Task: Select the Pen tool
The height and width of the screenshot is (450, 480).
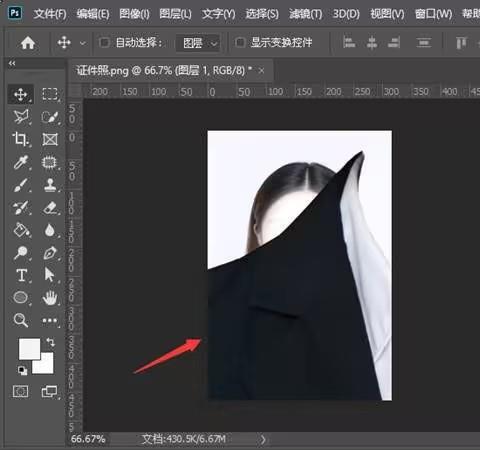Action: coord(50,253)
